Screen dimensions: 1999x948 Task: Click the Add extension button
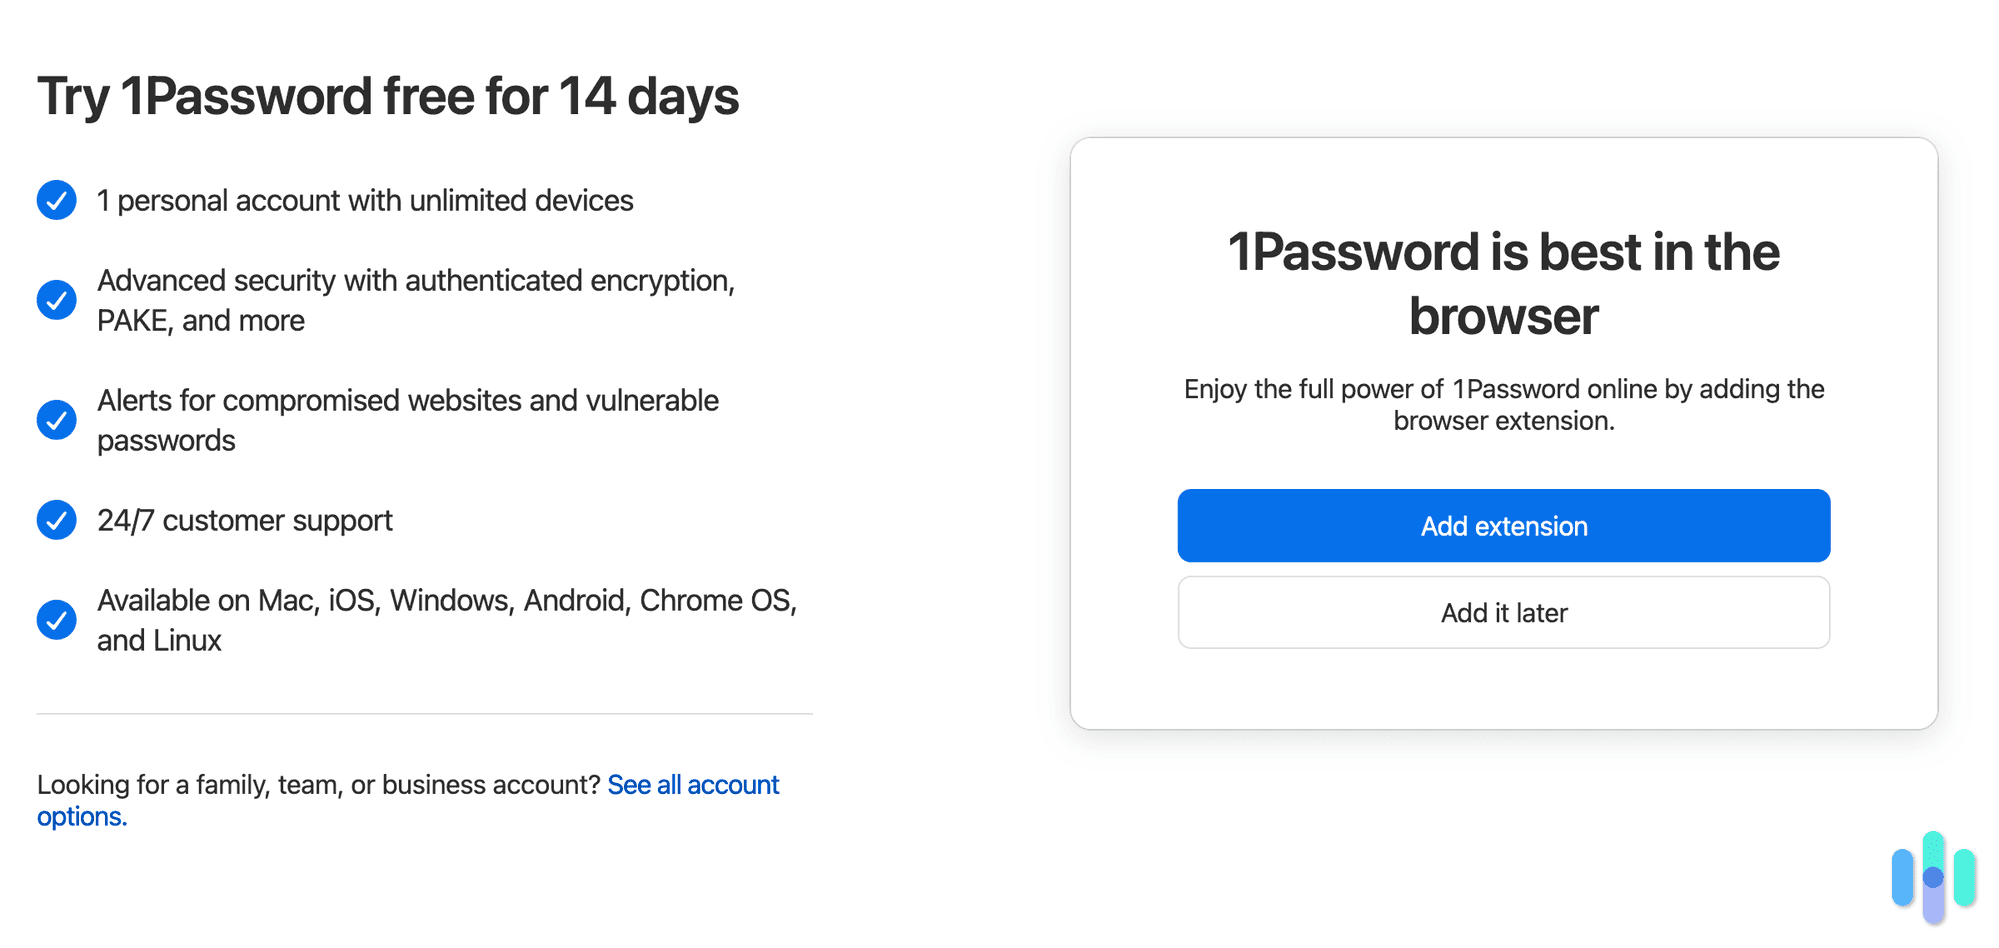1503,525
